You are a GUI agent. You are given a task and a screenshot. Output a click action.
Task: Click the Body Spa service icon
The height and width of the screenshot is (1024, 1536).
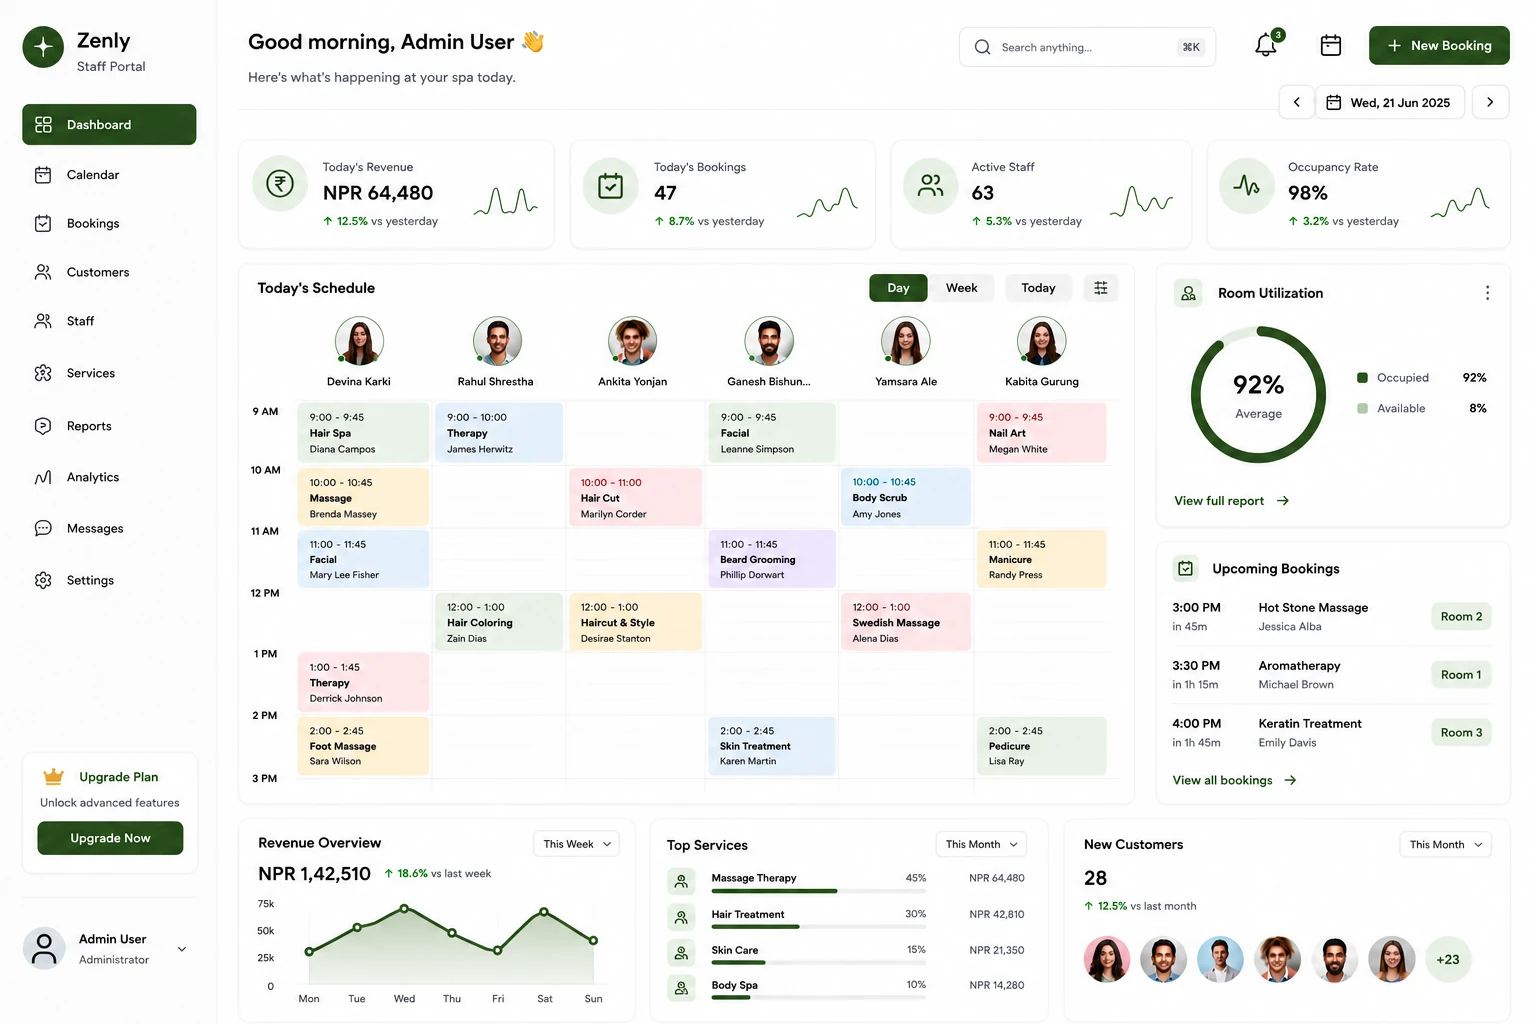pyautogui.click(x=681, y=988)
